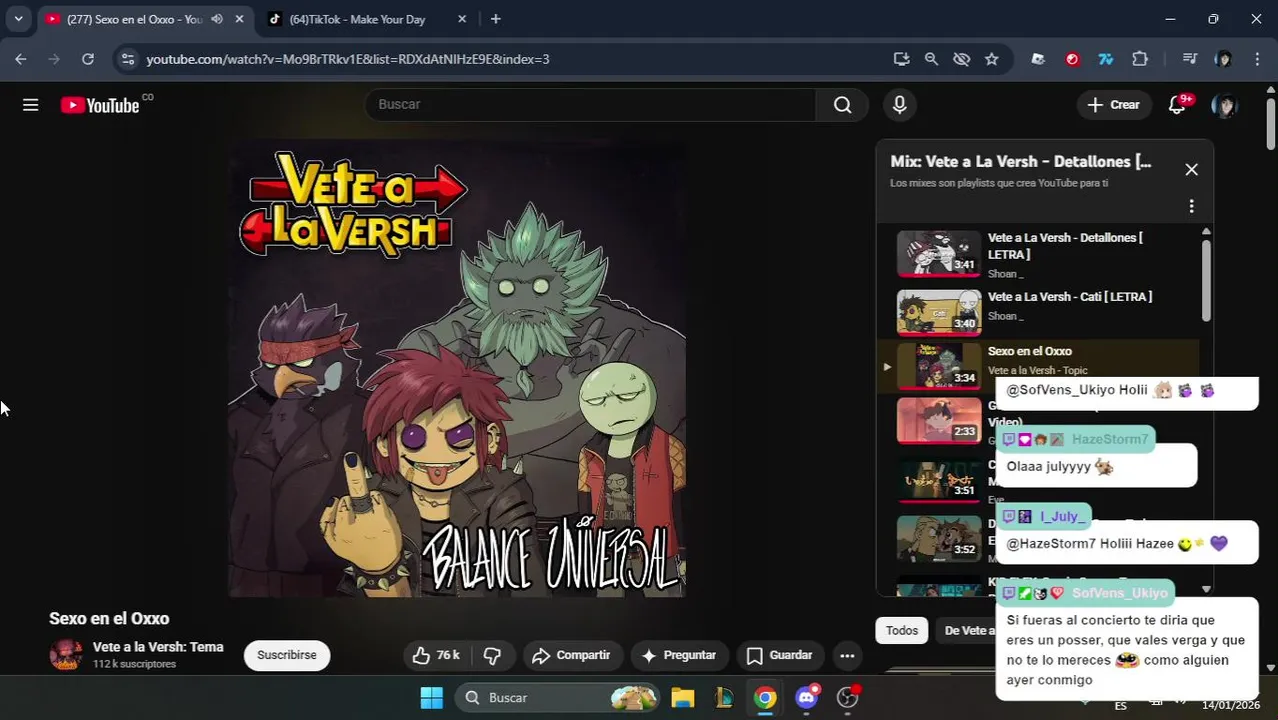1278x720 pixels.
Task: Click the Balance Universal album art video
Action: (x=457, y=368)
